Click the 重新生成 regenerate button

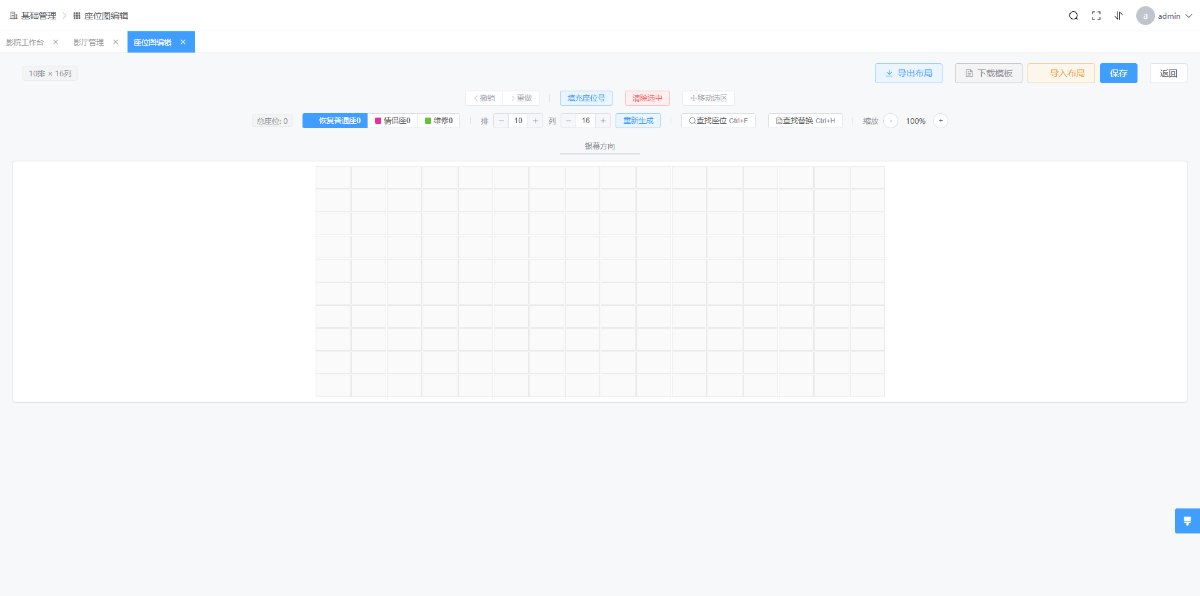[638, 121]
